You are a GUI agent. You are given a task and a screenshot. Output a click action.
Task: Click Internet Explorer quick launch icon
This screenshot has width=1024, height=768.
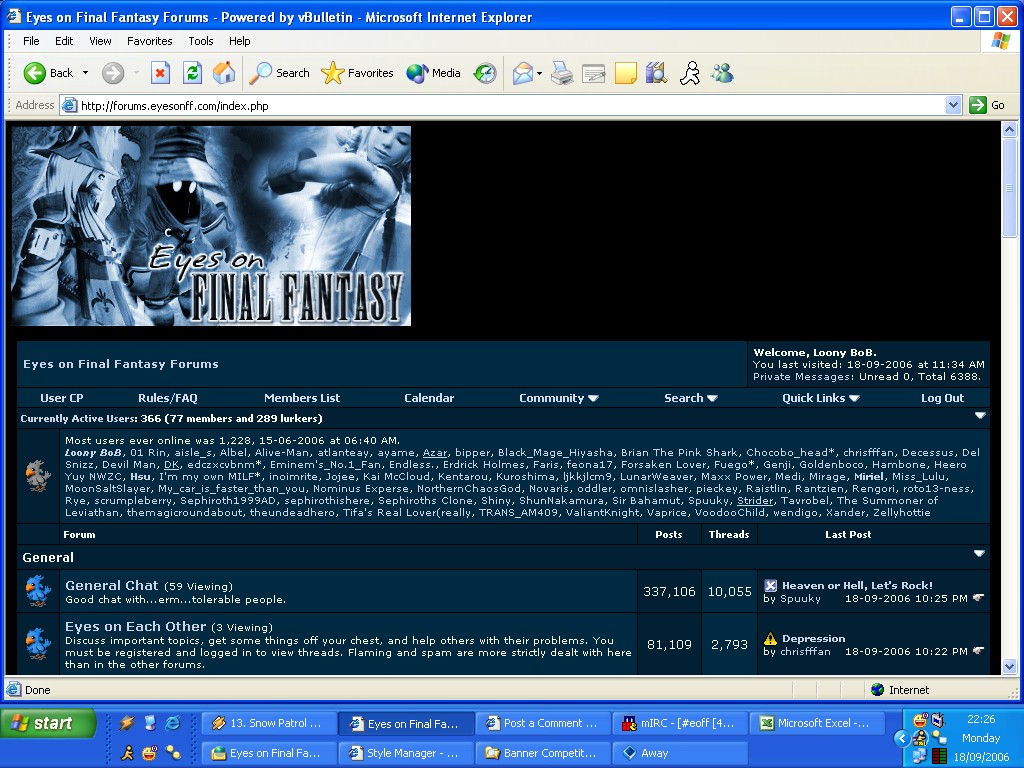(172, 722)
